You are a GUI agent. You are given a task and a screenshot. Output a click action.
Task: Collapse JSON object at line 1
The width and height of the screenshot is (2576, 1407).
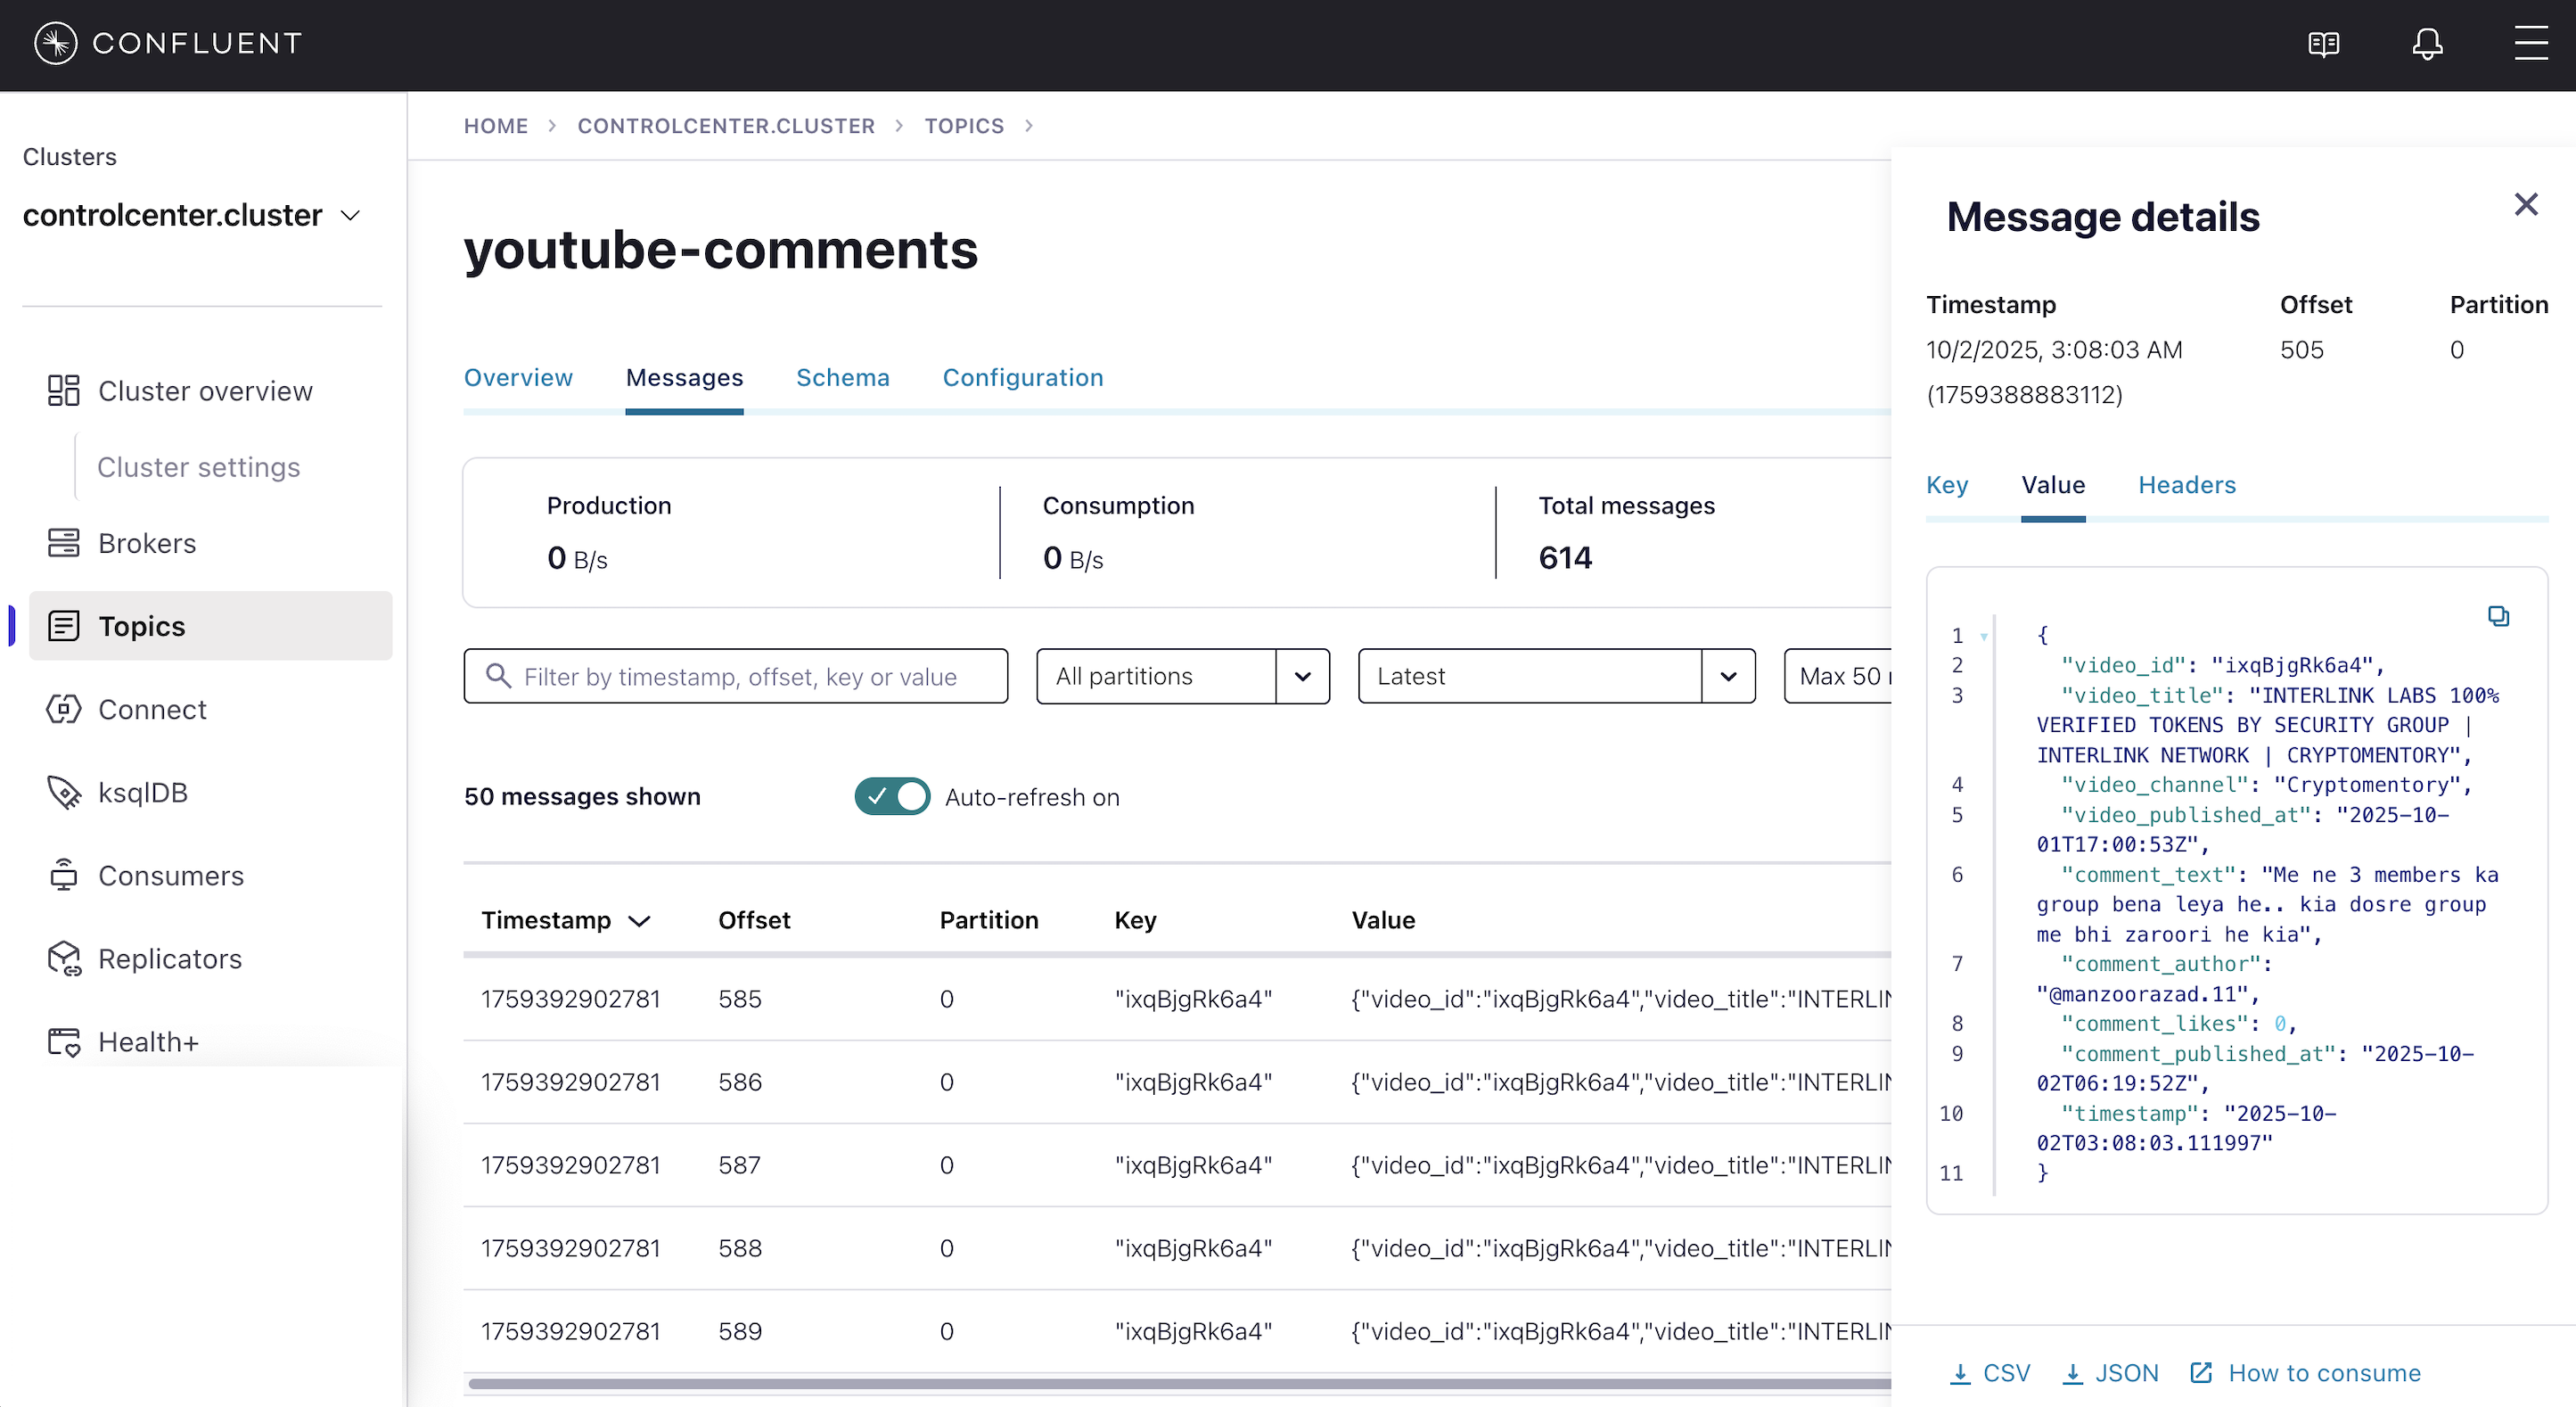pyautogui.click(x=1984, y=636)
